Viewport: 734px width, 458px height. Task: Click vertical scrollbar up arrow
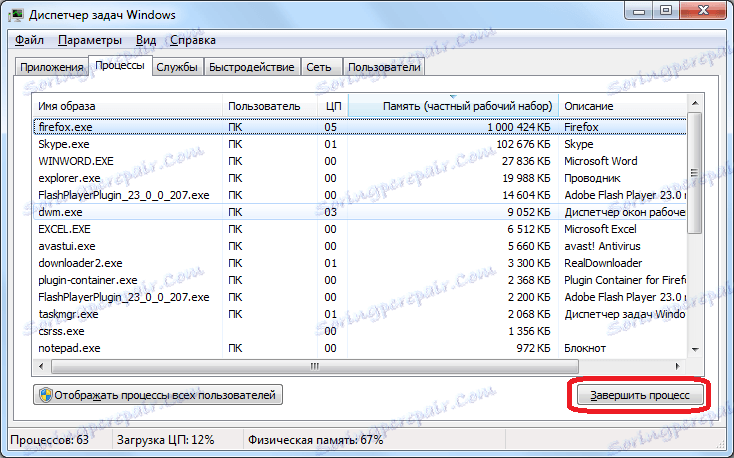(695, 103)
